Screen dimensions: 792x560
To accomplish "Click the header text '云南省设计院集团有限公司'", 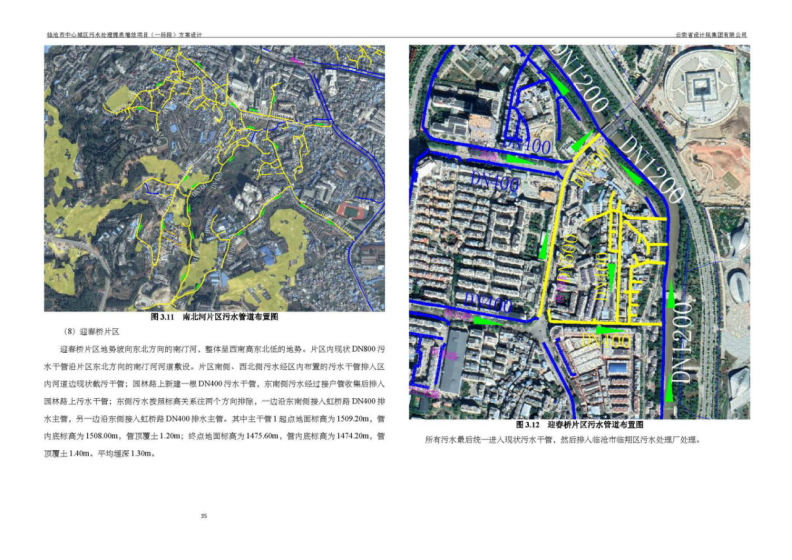I will pos(711,35).
